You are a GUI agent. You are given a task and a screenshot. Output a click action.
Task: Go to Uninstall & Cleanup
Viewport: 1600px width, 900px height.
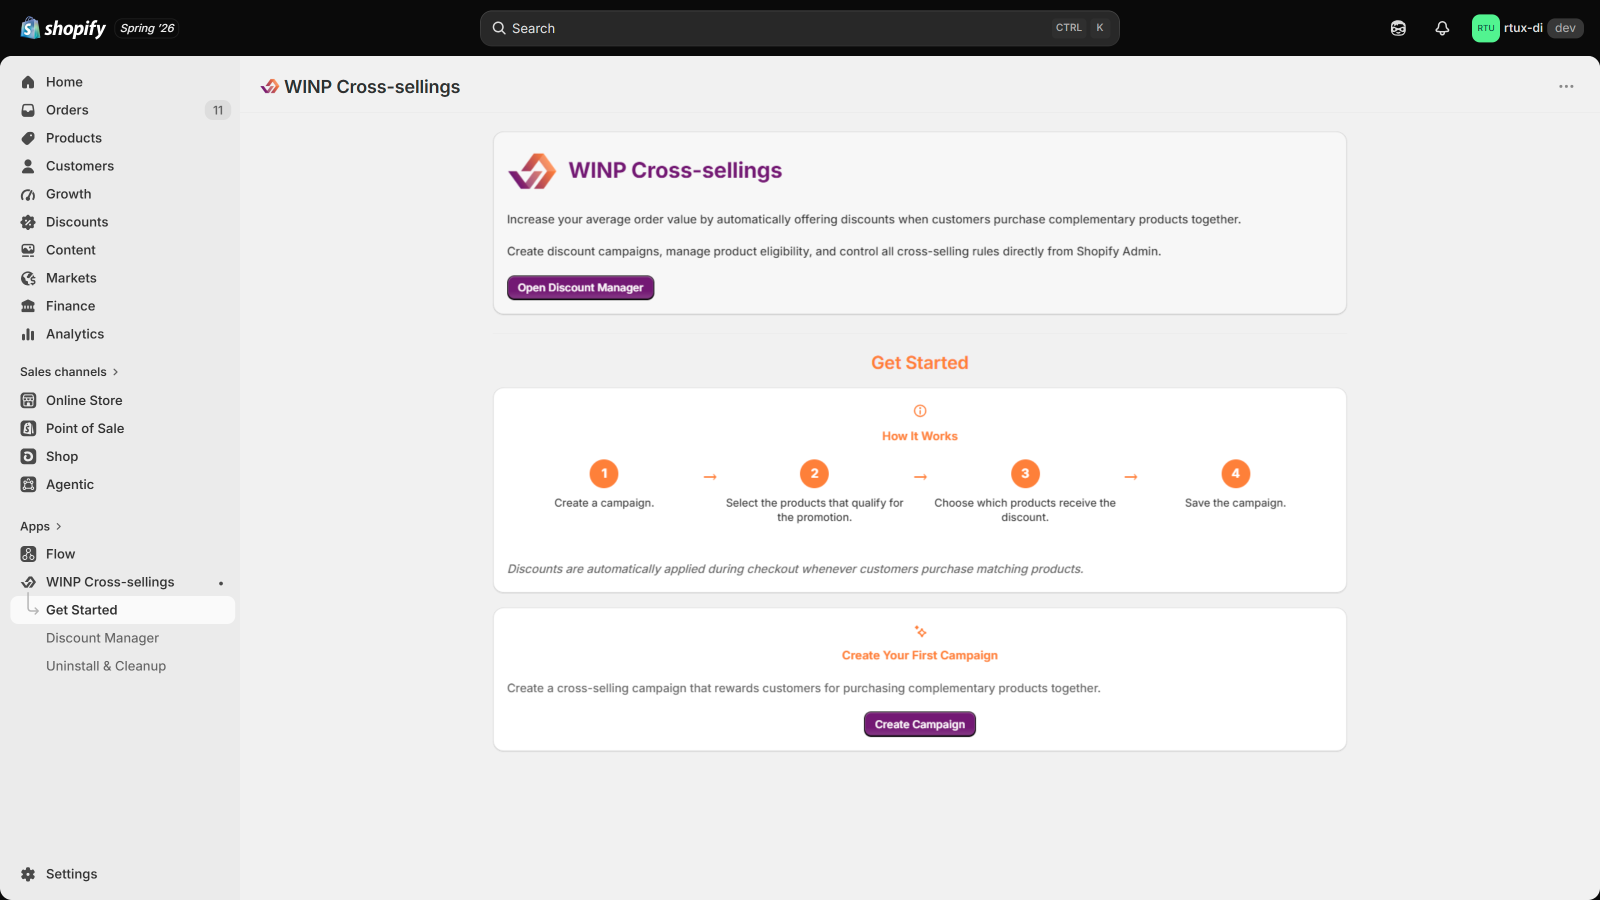(x=106, y=666)
